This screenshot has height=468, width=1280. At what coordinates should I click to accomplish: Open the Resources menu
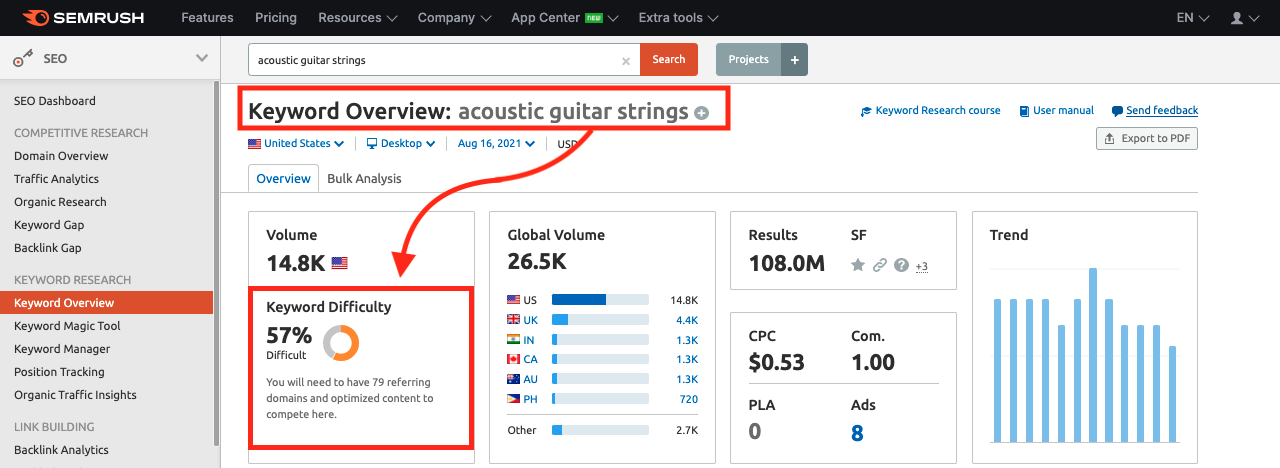(357, 18)
